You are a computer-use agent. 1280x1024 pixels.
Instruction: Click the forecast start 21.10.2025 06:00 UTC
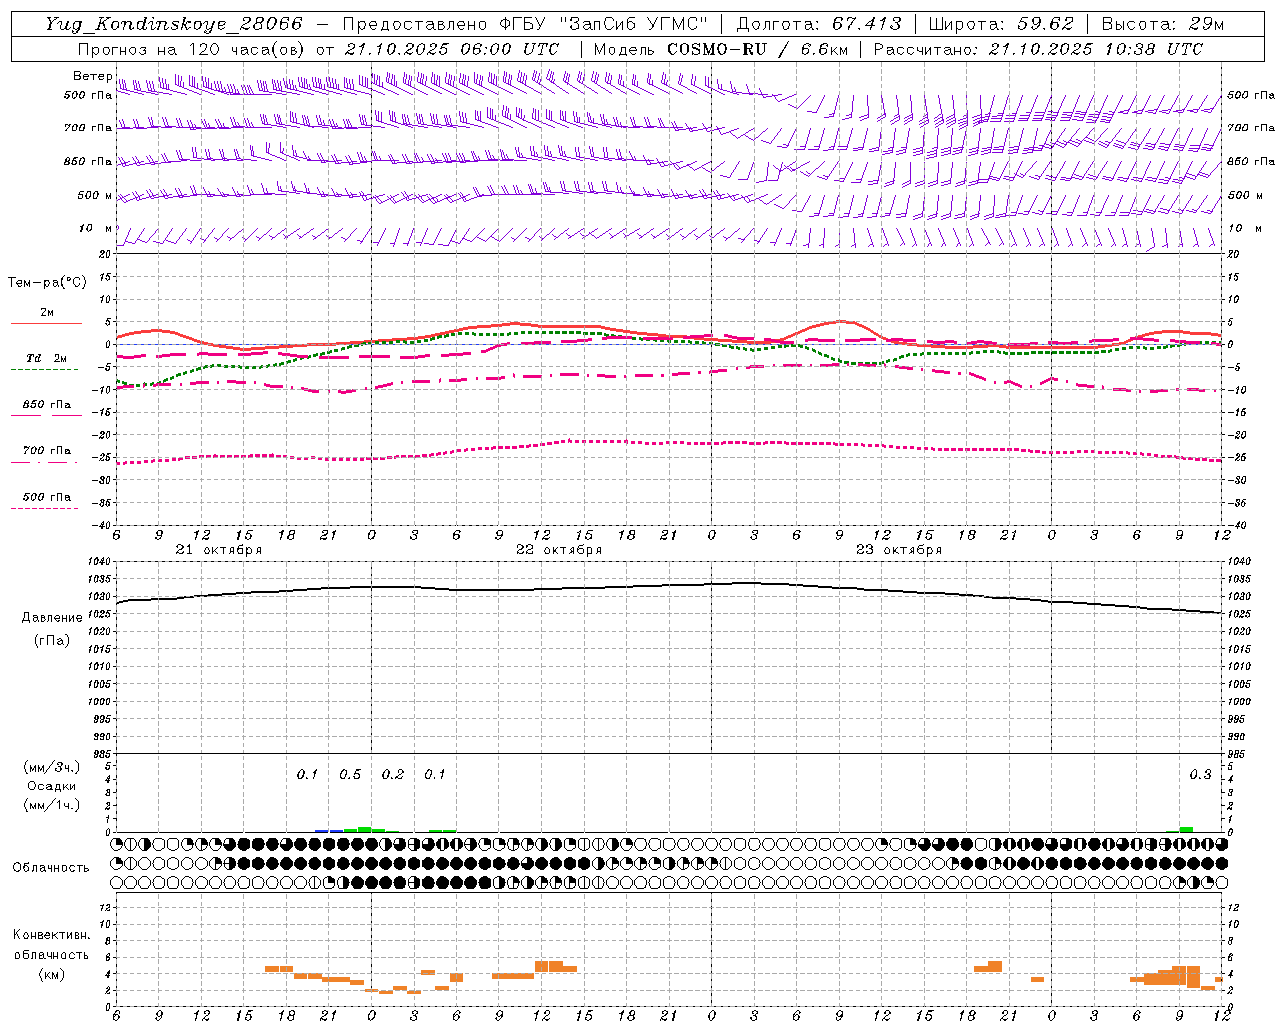click(451, 49)
